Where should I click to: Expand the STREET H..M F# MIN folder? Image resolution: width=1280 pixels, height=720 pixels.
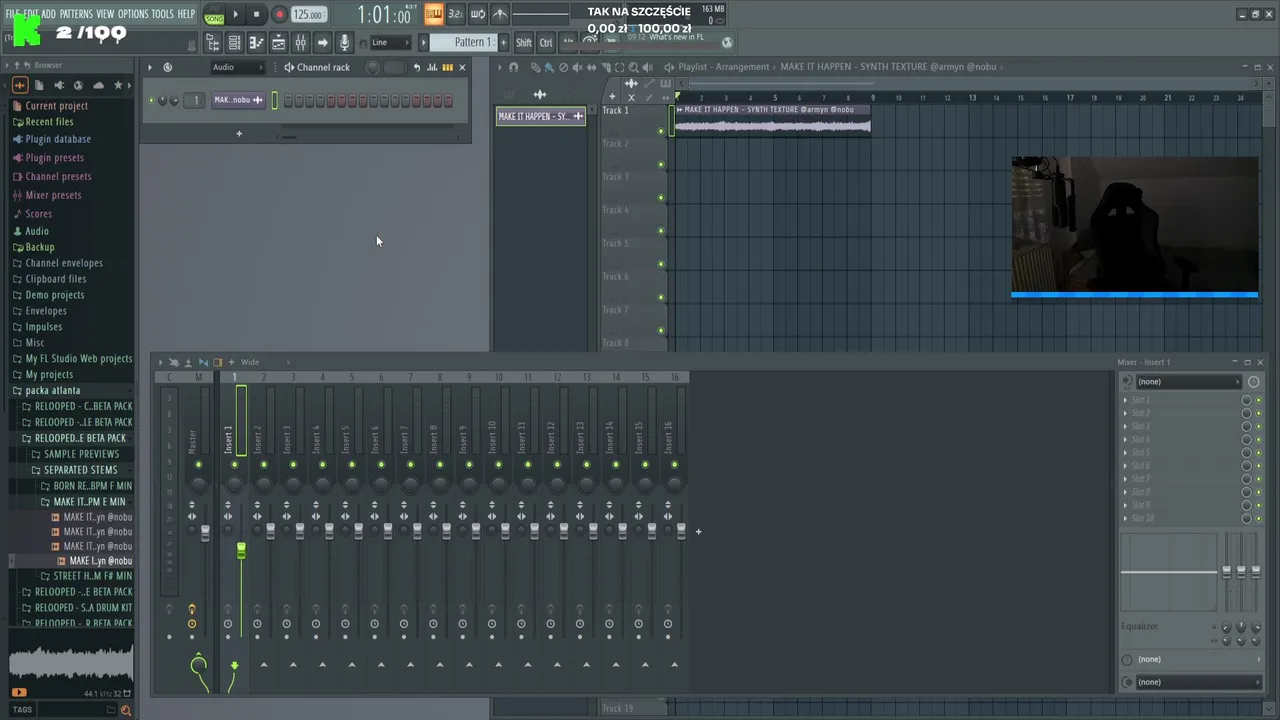pos(92,576)
